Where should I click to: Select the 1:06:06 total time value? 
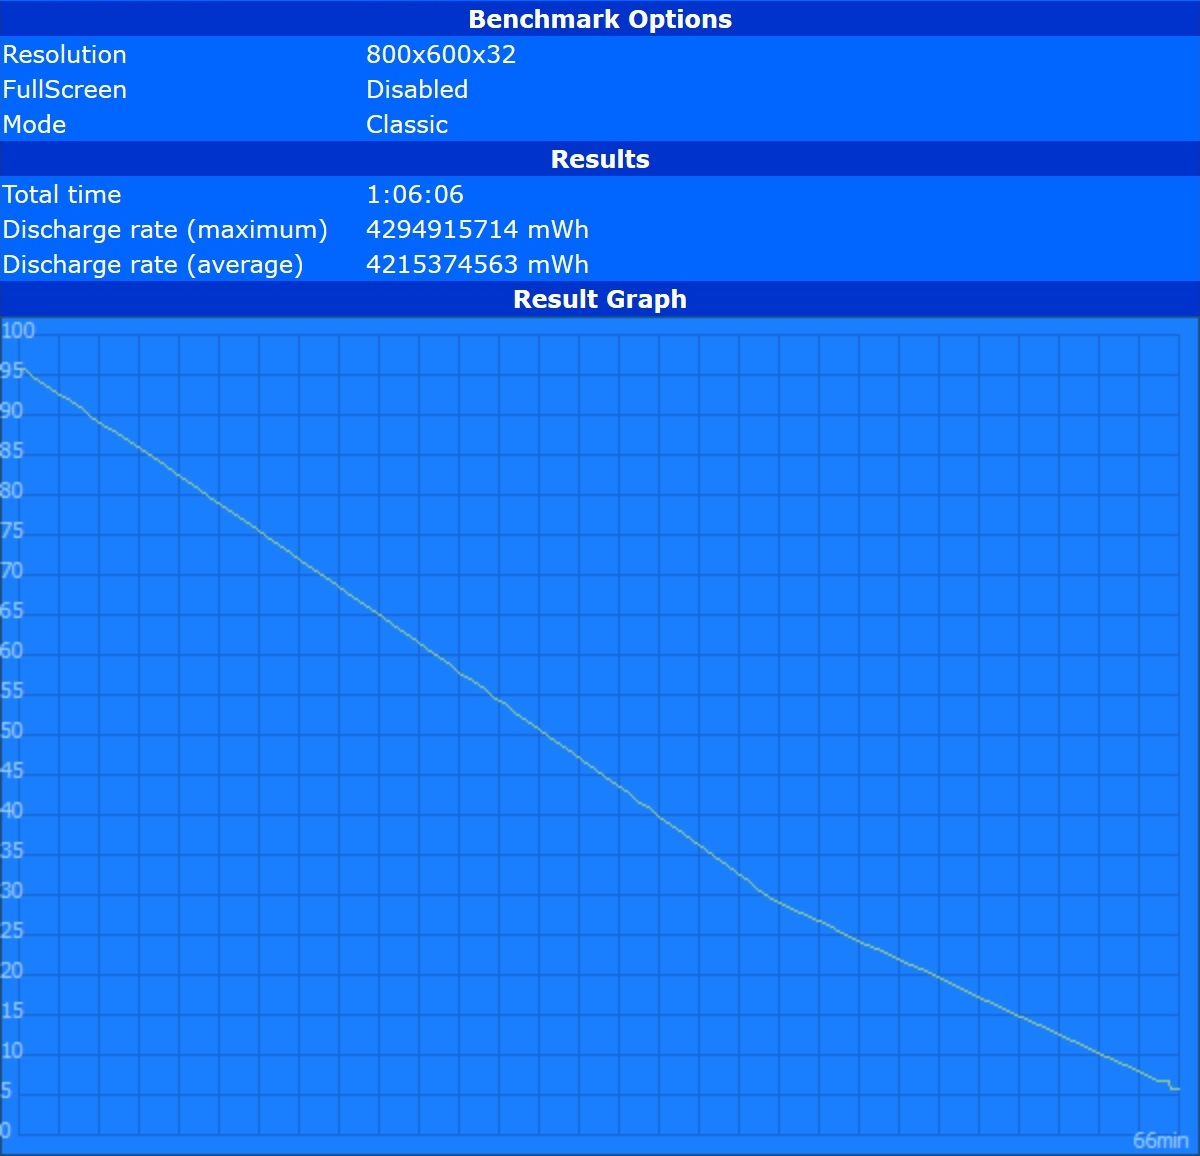(x=415, y=194)
